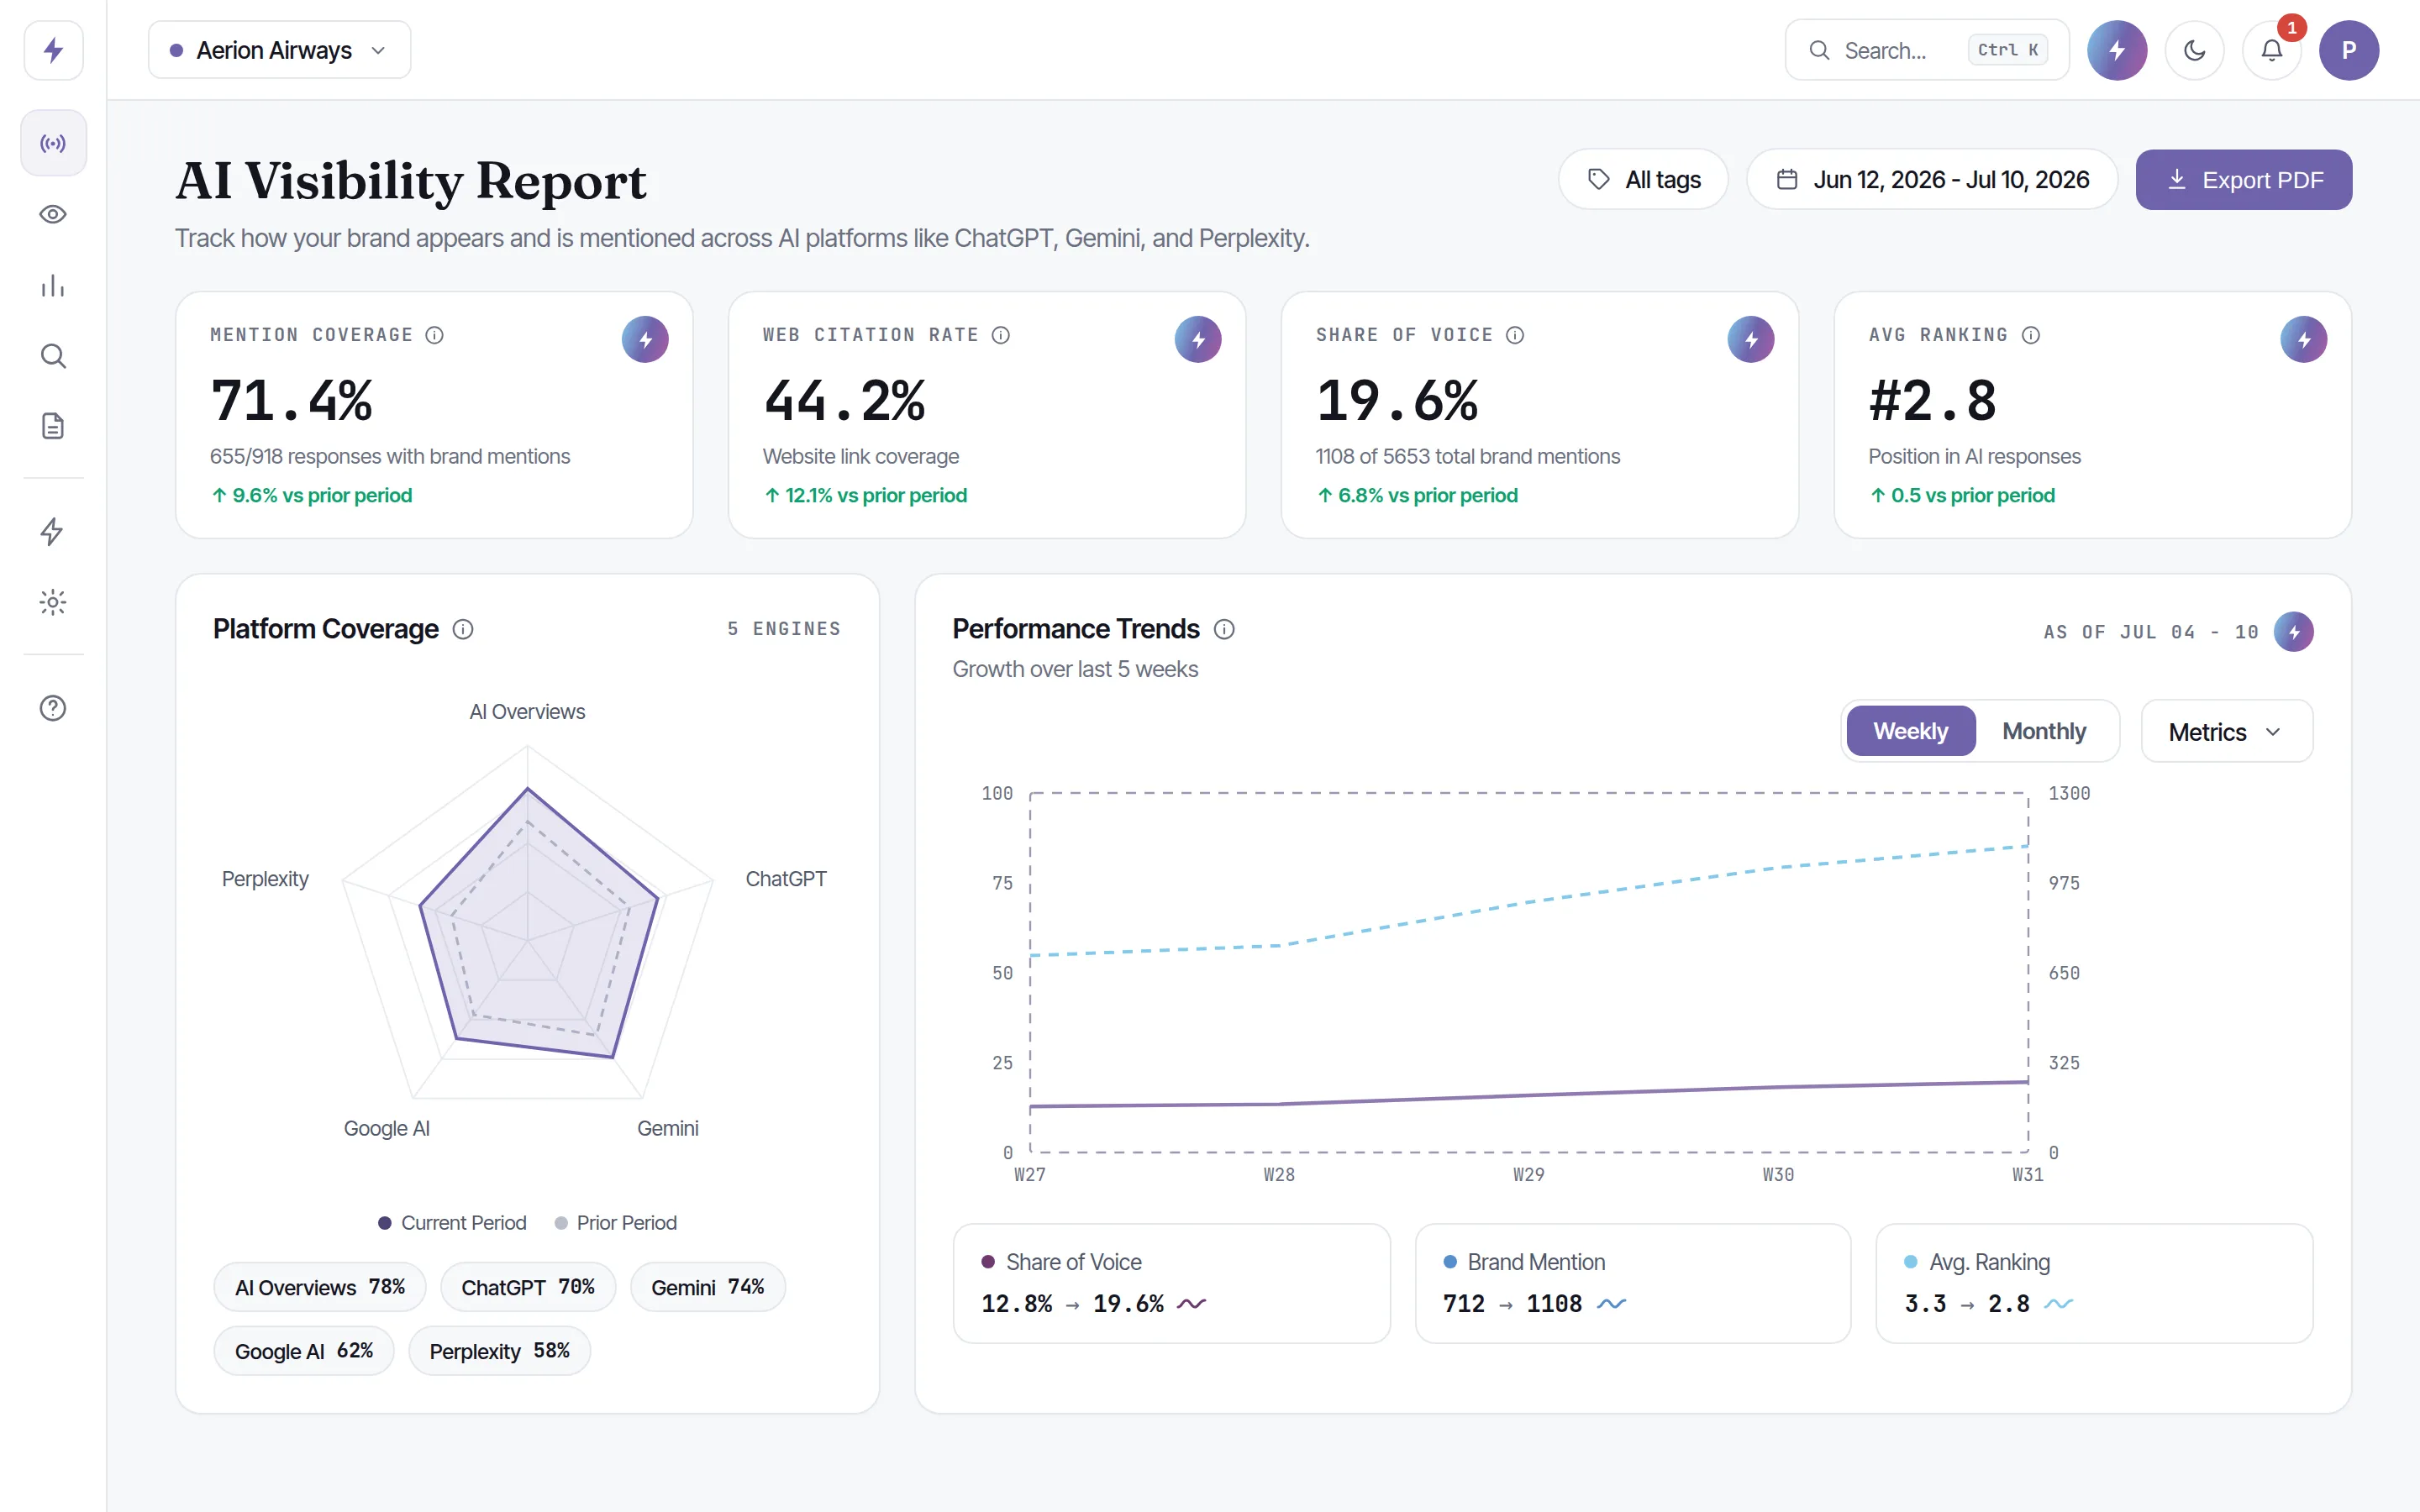Open the magnifier search sidebar icon
Image resolution: width=2420 pixels, height=1512 pixels.
[53, 356]
